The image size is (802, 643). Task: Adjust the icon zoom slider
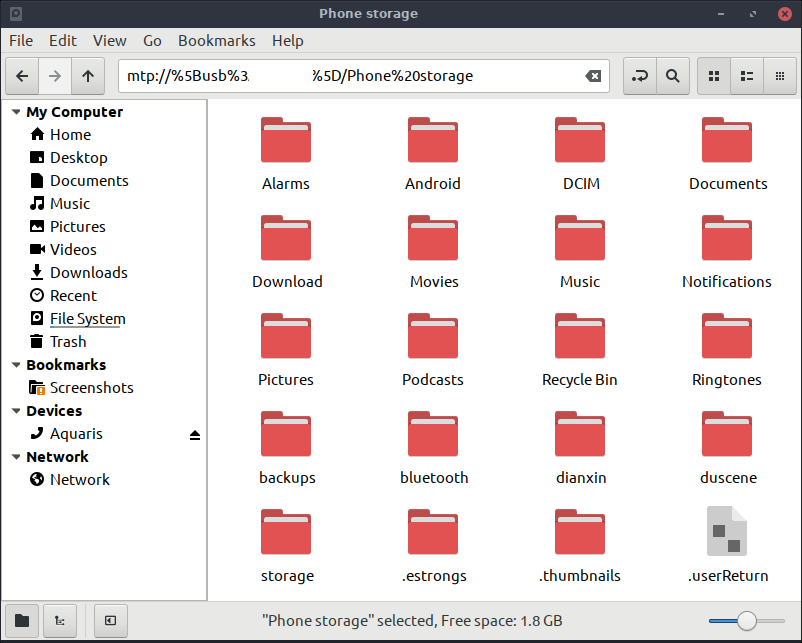click(746, 621)
